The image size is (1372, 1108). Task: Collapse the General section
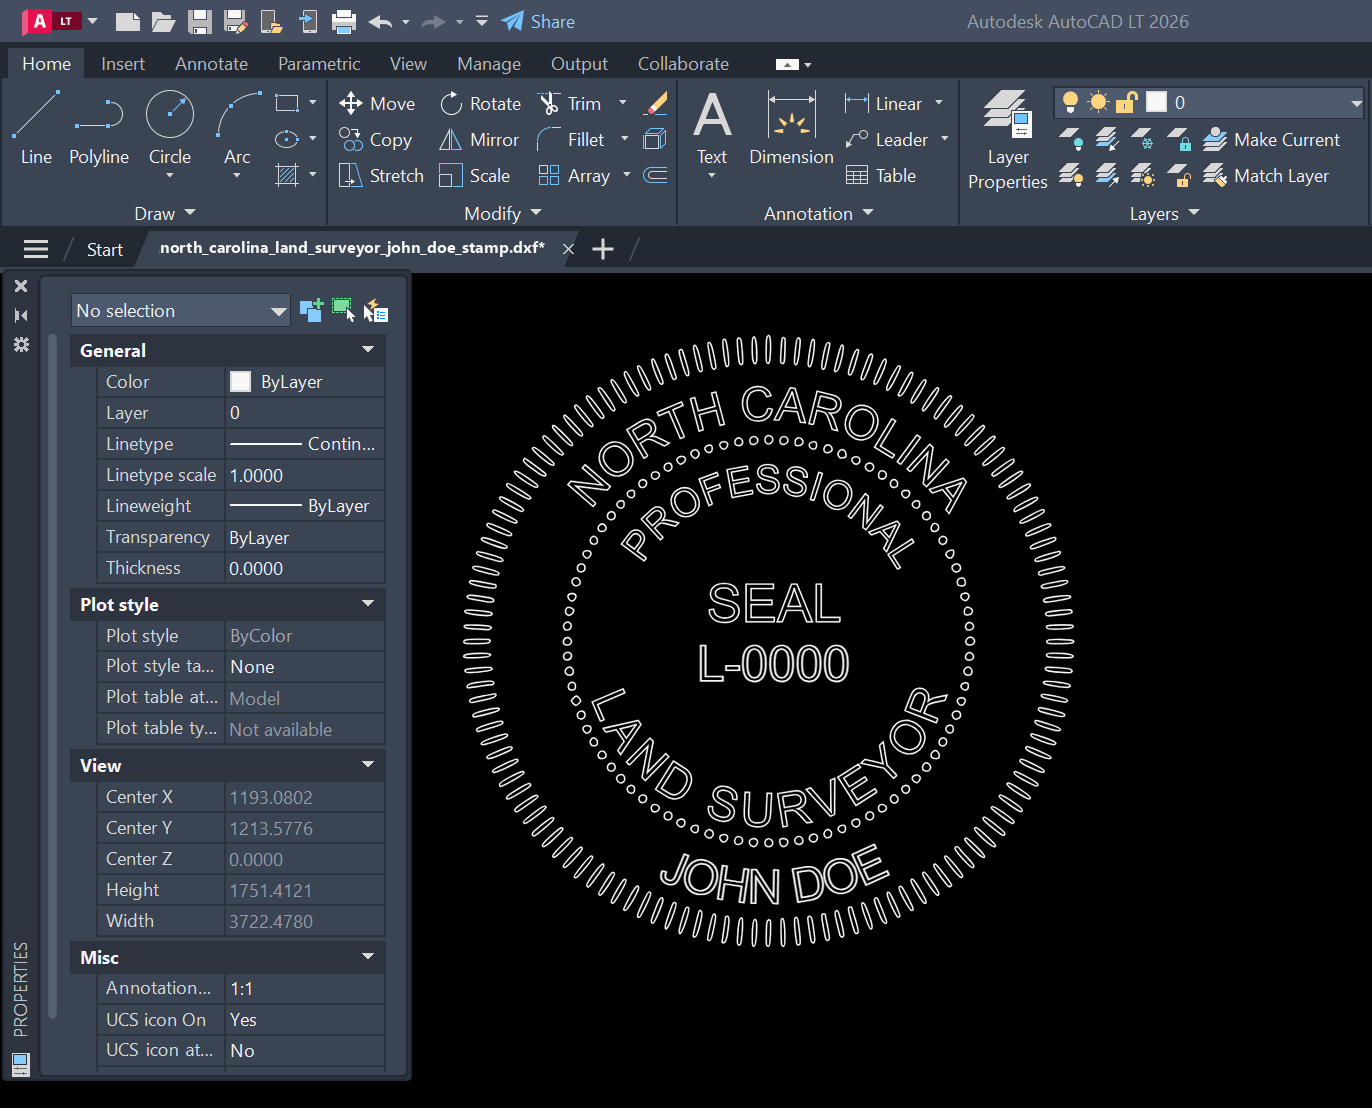click(x=368, y=350)
